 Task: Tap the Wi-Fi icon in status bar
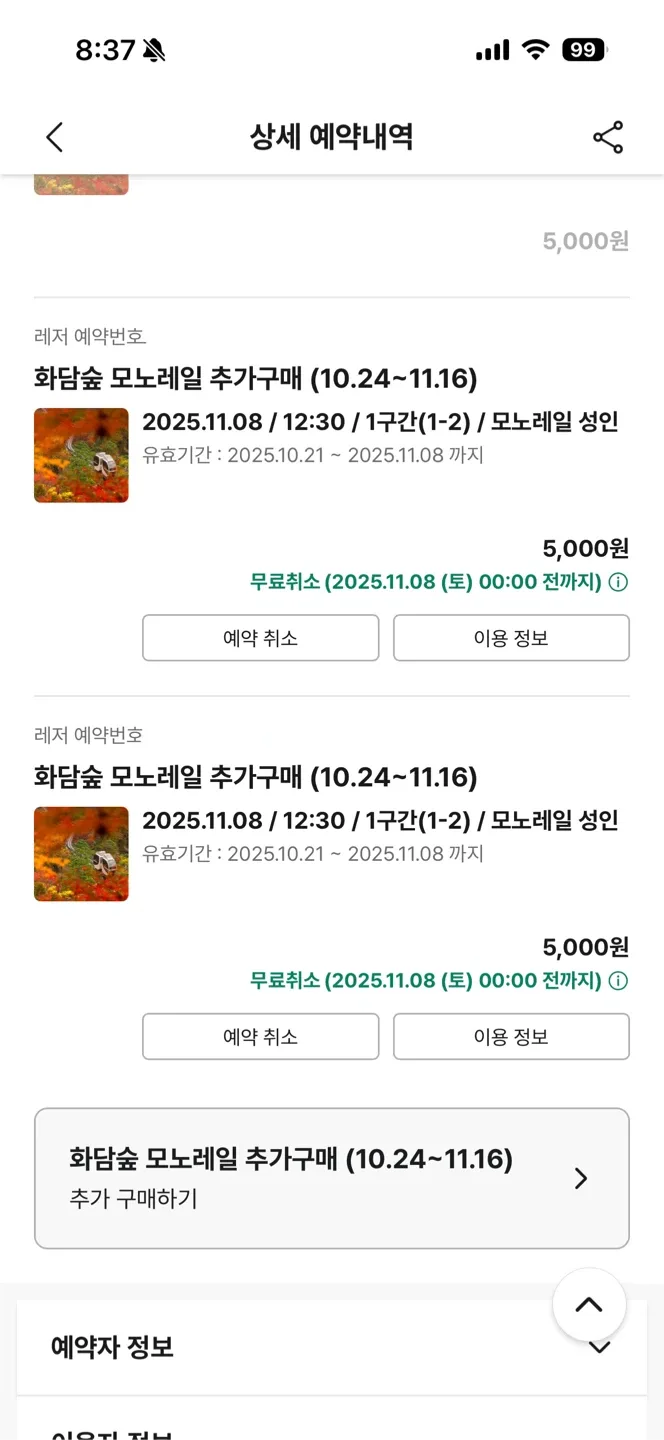click(x=537, y=50)
